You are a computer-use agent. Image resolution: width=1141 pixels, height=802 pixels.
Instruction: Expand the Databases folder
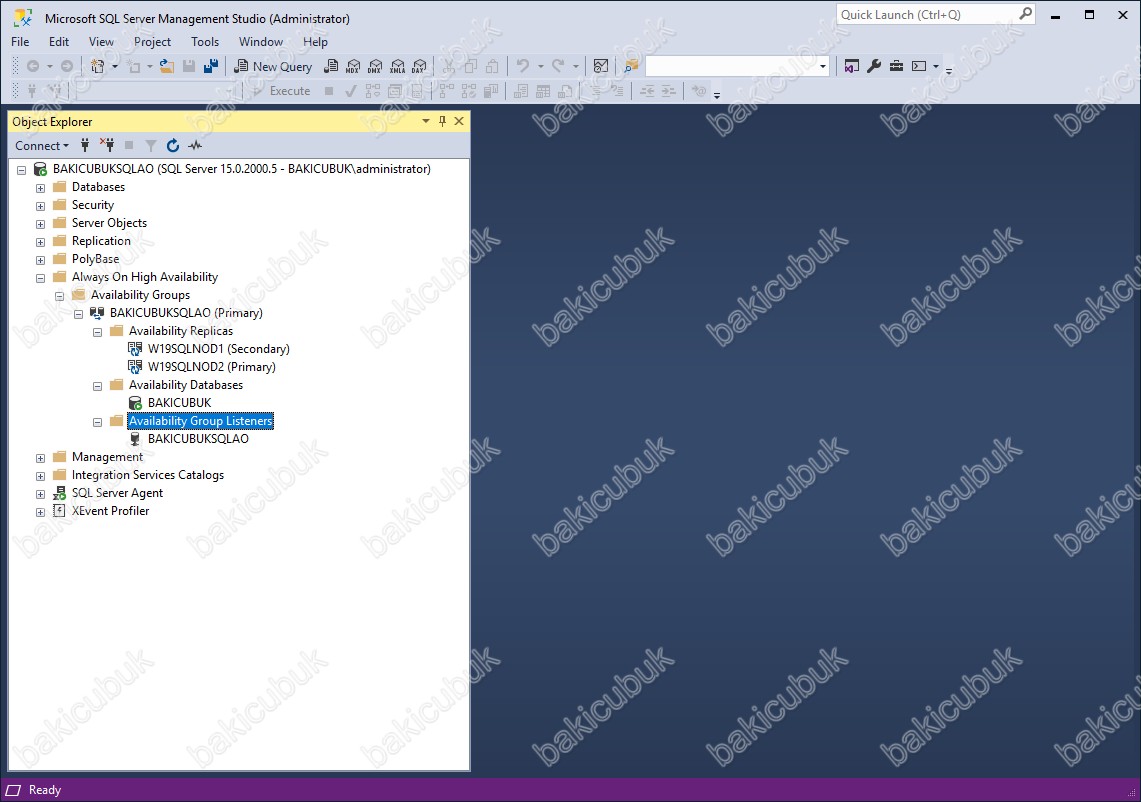tap(40, 188)
